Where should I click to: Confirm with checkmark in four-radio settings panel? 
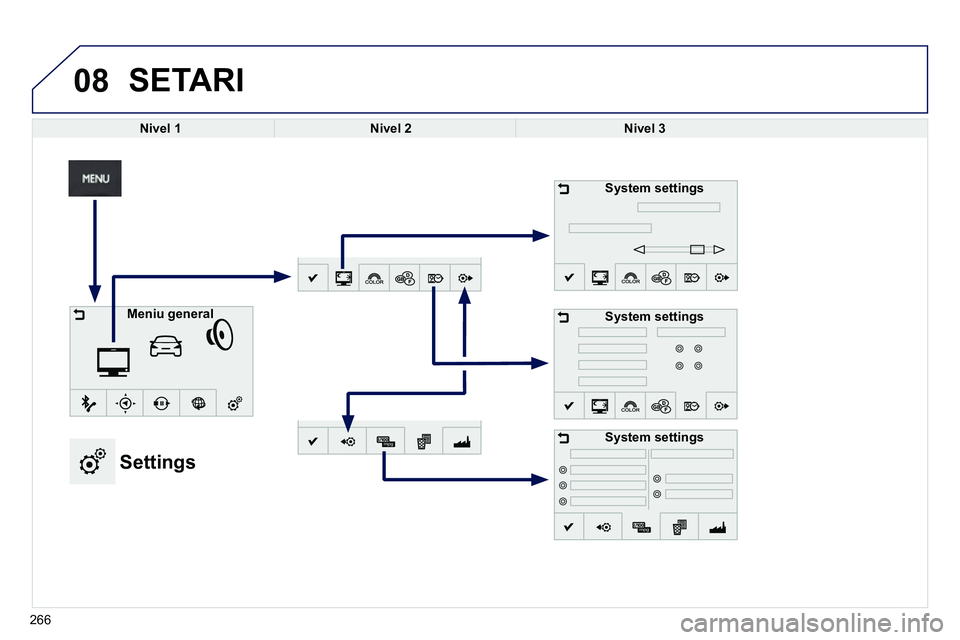coord(569,405)
